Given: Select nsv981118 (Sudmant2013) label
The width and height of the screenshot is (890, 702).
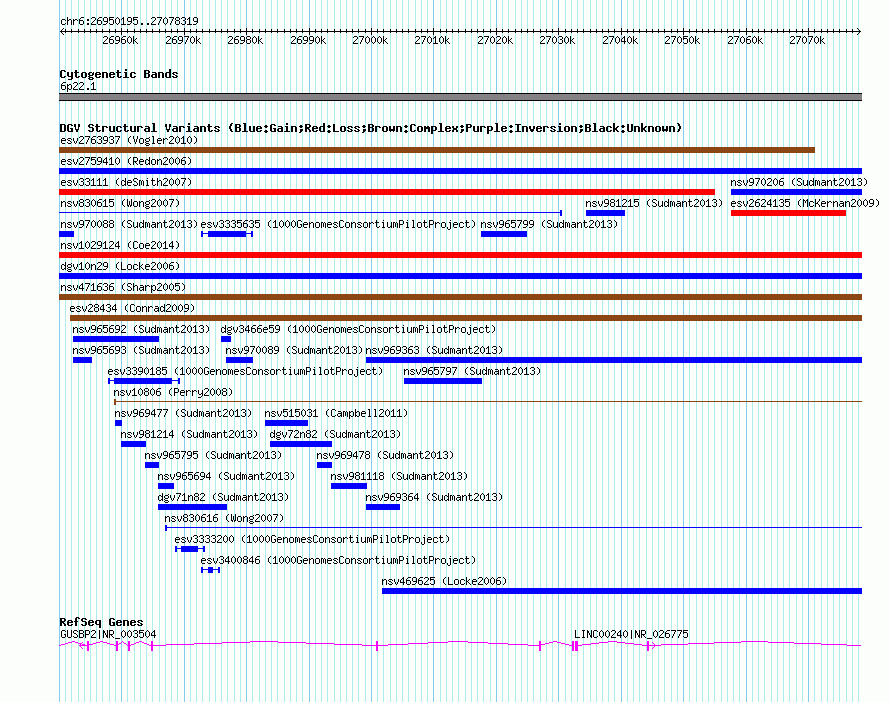Looking at the screenshot, I should [x=399, y=476].
